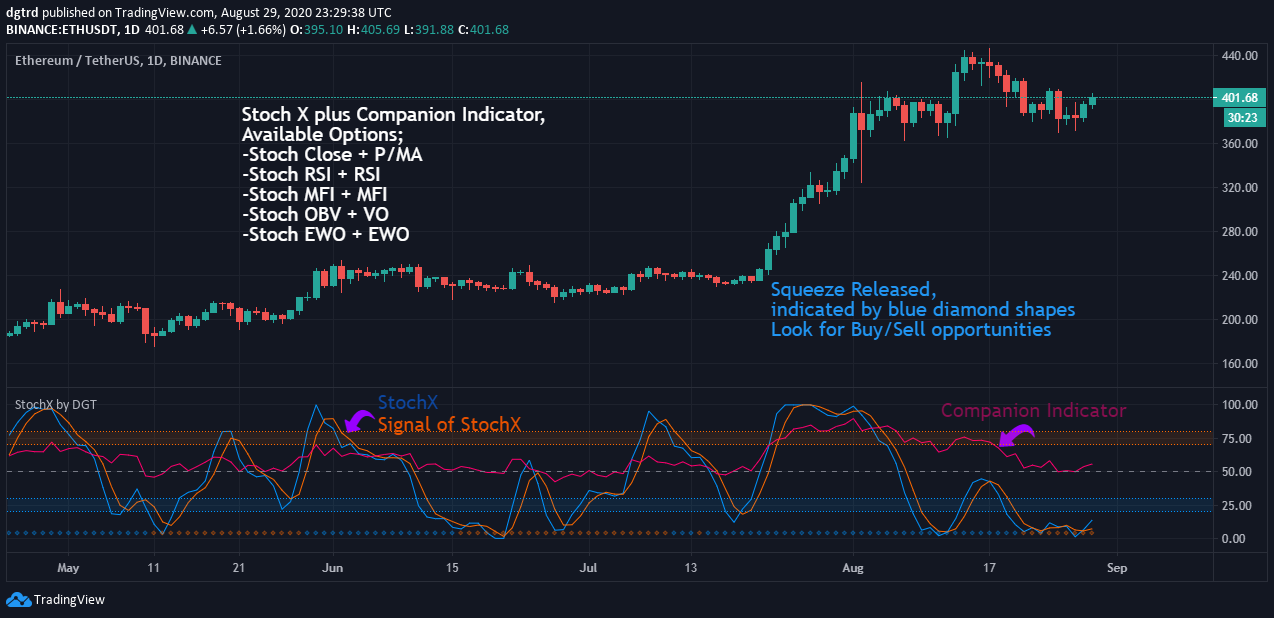Click the low value L:391.88
The image size is (1274, 618).
click(x=429, y=30)
